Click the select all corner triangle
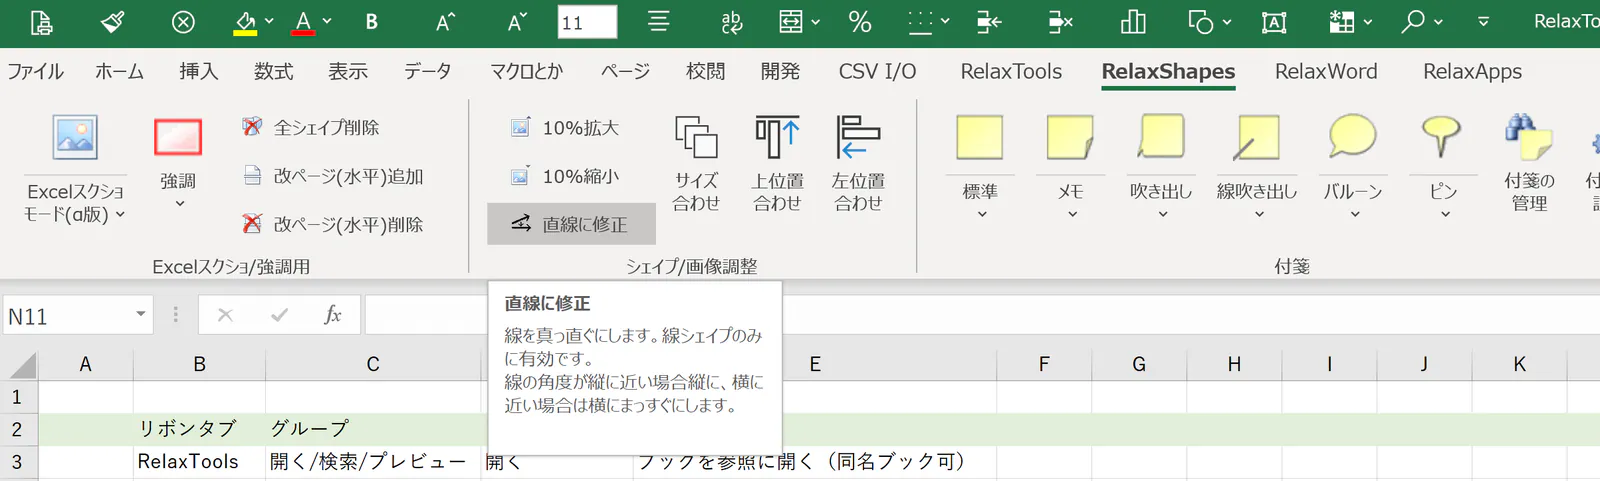Image resolution: width=1600 pixels, height=481 pixels. (x=23, y=365)
